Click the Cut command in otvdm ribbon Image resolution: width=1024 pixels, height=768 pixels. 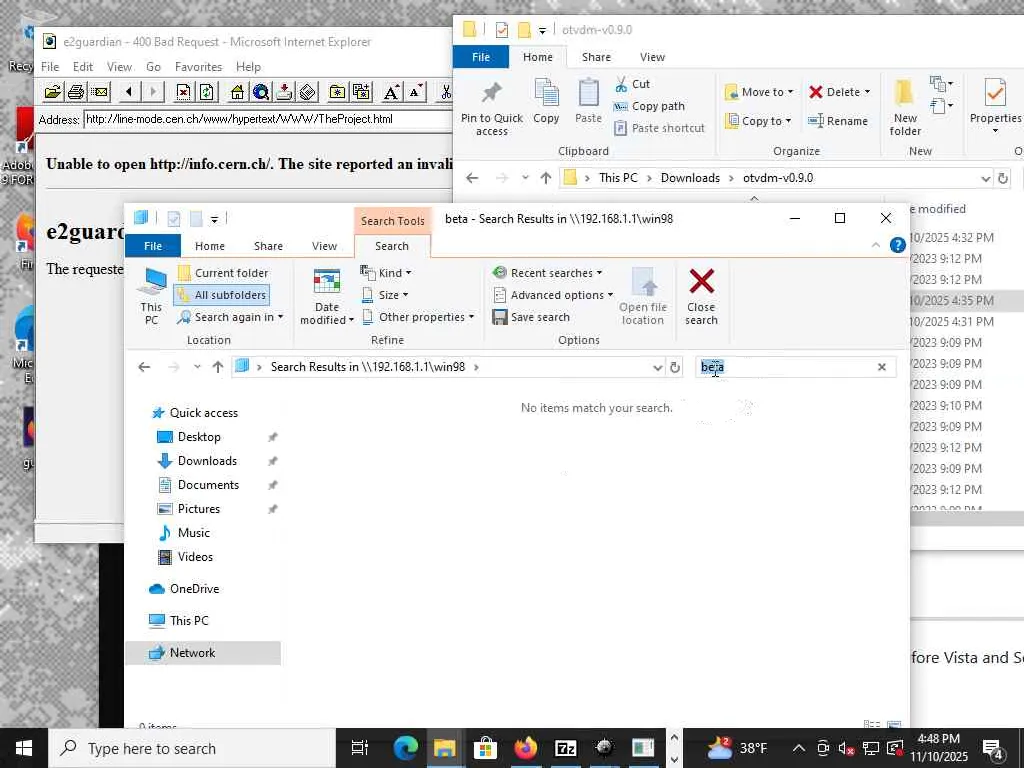[x=632, y=84]
